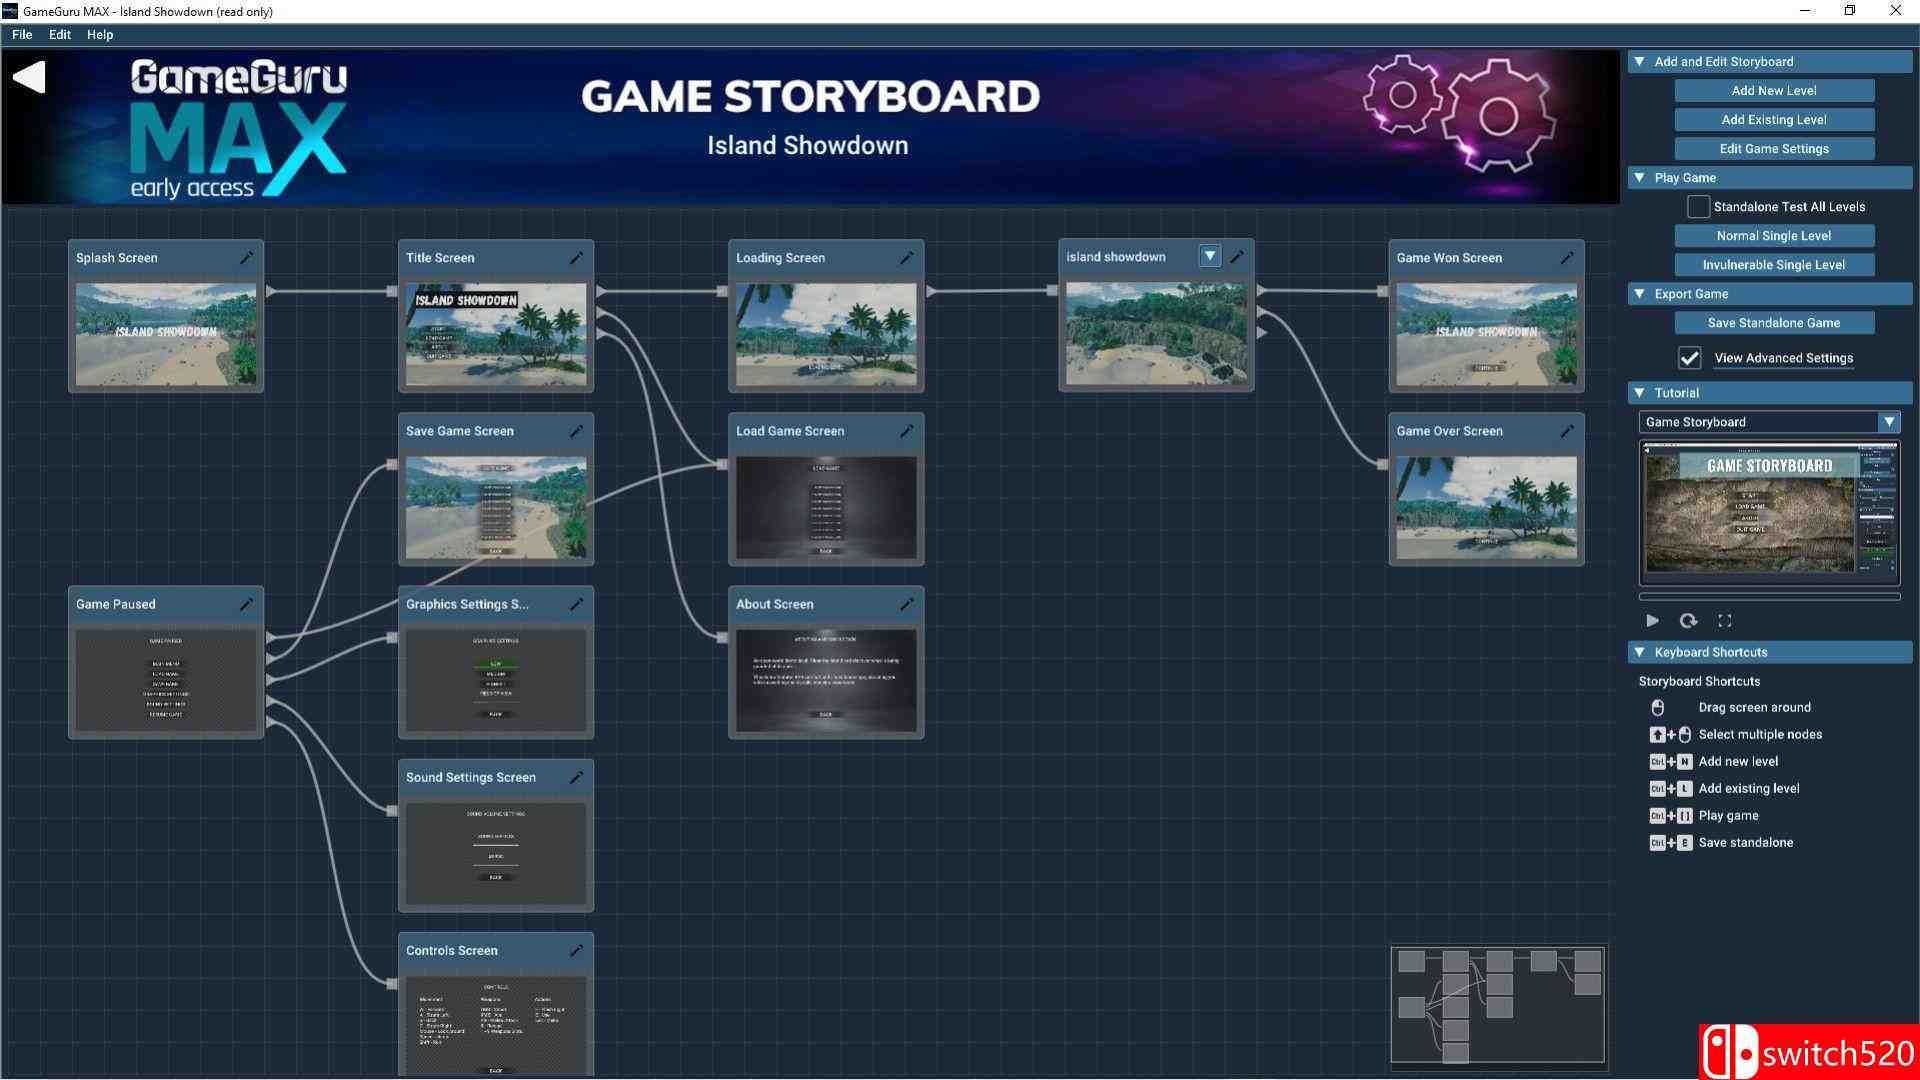Click Title Screen pencil edit icon

click(576, 258)
